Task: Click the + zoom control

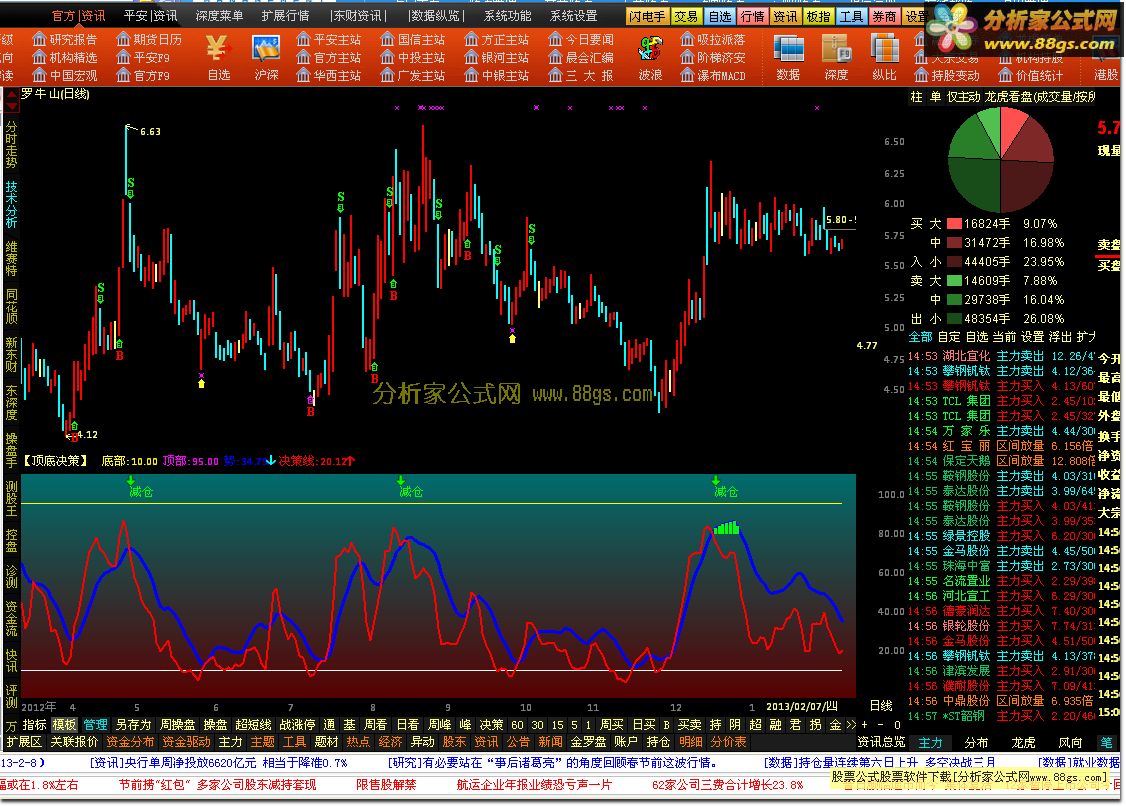Action: pos(865,725)
